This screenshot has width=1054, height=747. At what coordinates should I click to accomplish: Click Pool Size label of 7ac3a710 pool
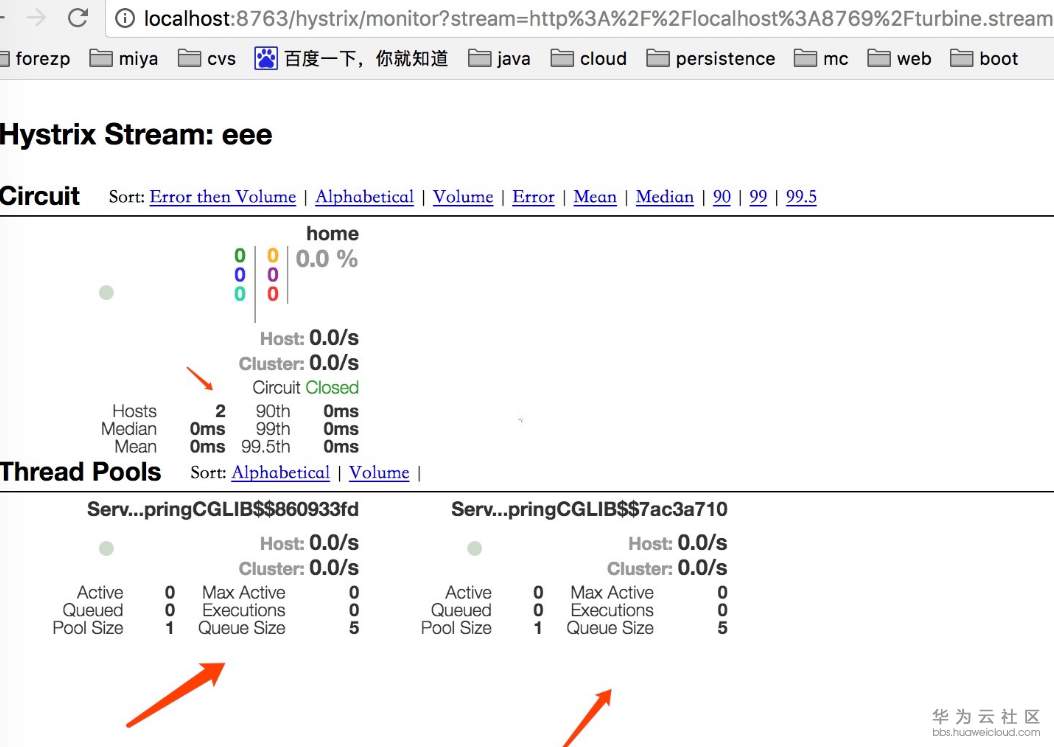click(456, 628)
